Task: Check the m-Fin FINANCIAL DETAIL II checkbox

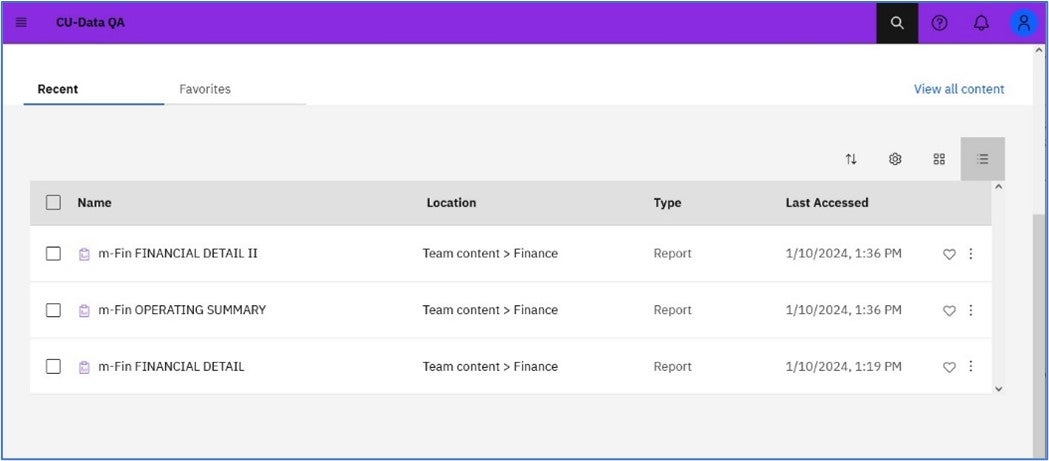Action: (x=54, y=254)
